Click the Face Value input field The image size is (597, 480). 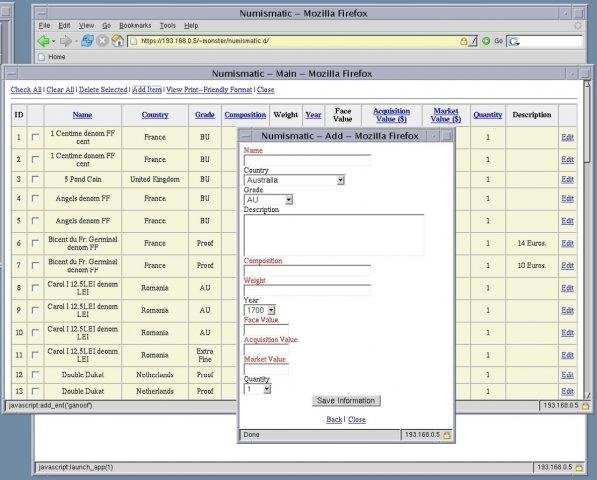click(x=266, y=330)
